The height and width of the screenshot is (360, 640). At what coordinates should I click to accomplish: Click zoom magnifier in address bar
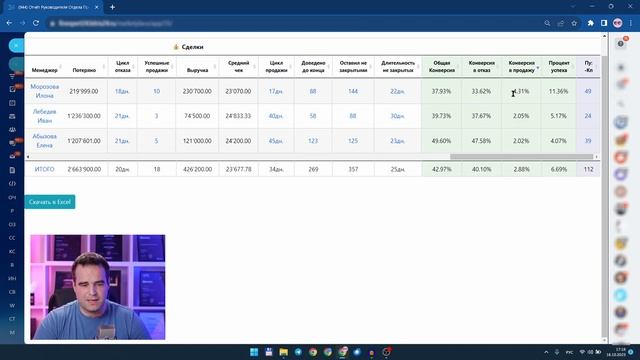pos(547,23)
